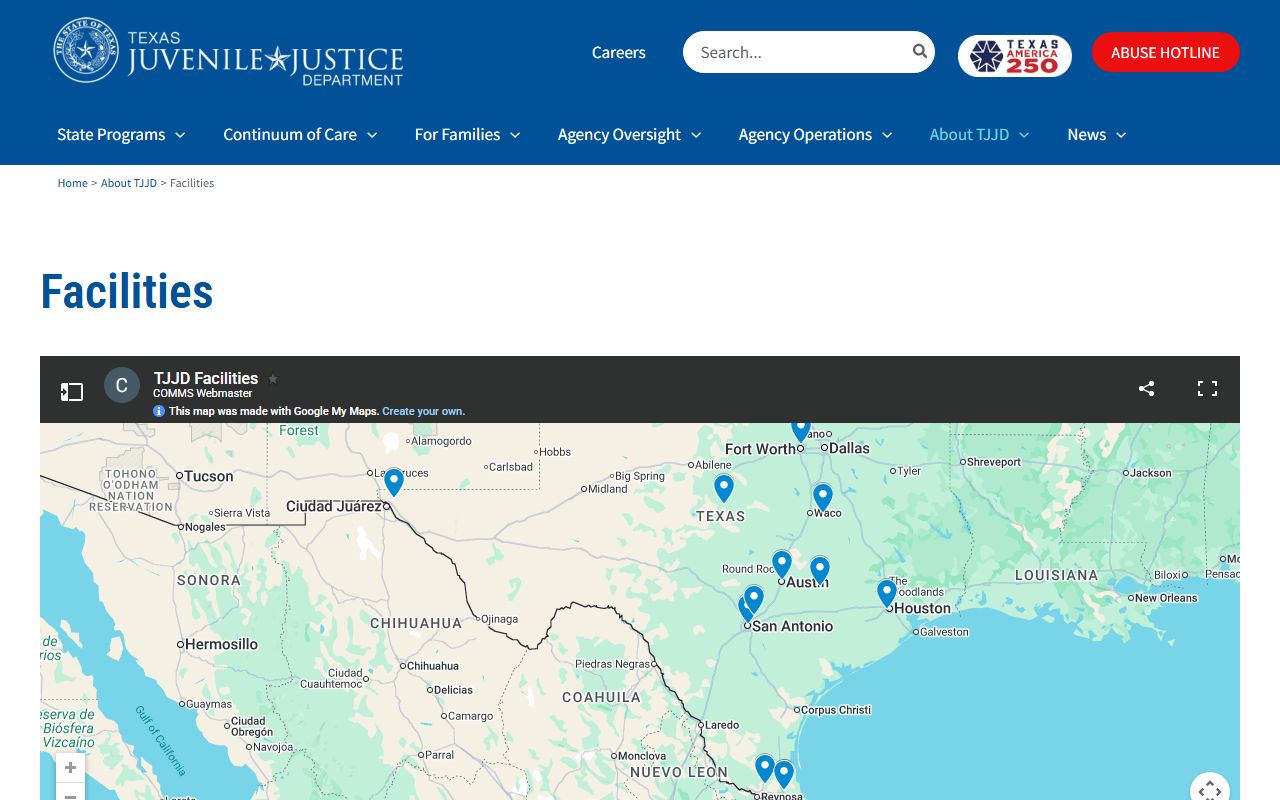Viewport: 1280px width, 800px height.
Task: Toggle the map legend side panel icon
Action: point(71,391)
